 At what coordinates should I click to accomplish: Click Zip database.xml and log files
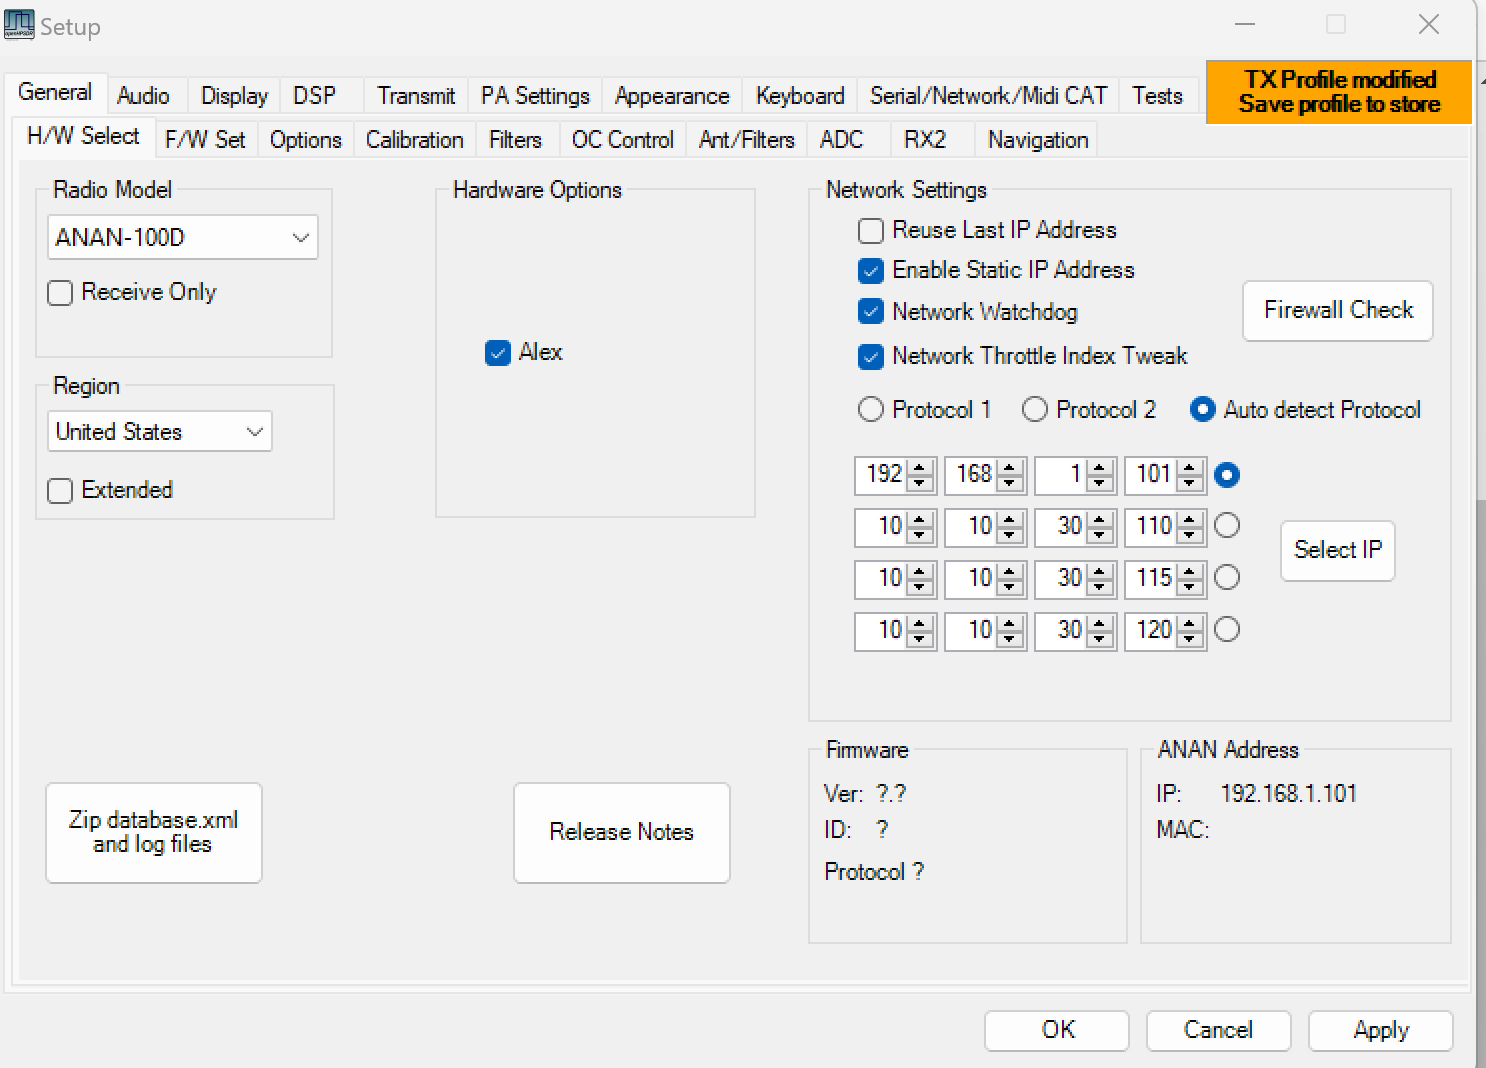click(x=154, y=833)
